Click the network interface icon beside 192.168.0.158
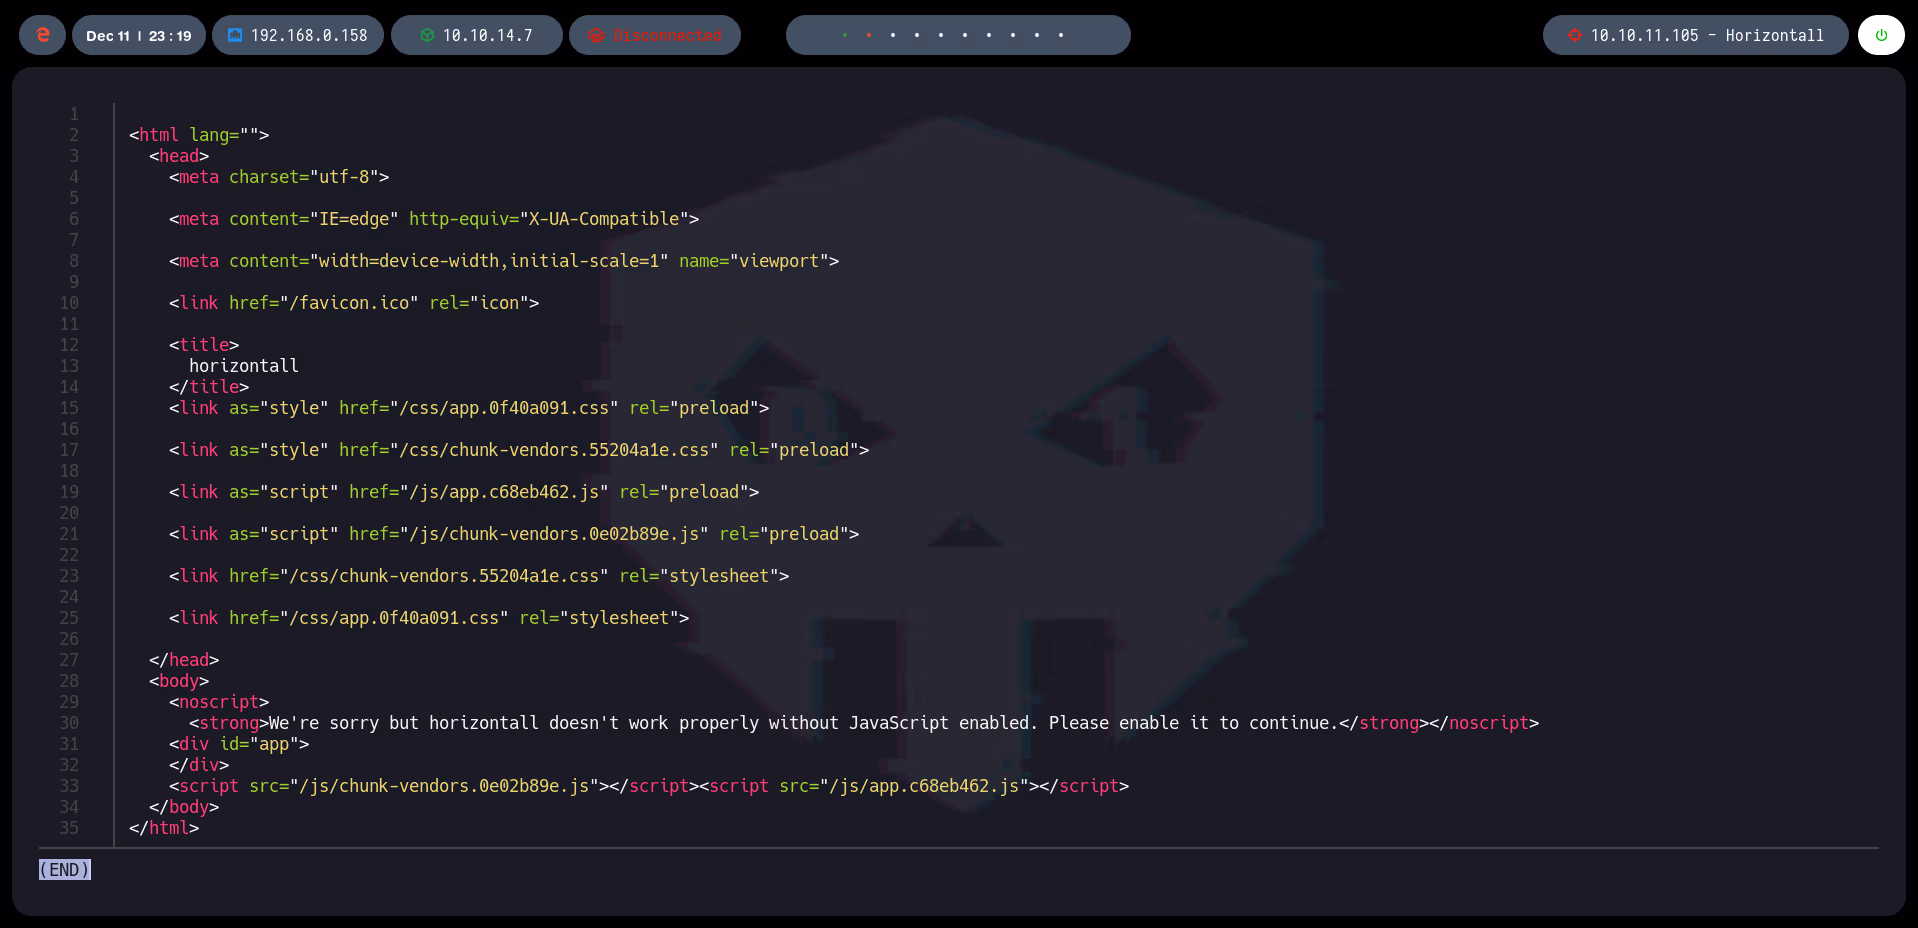 click(x=235, y=35)
